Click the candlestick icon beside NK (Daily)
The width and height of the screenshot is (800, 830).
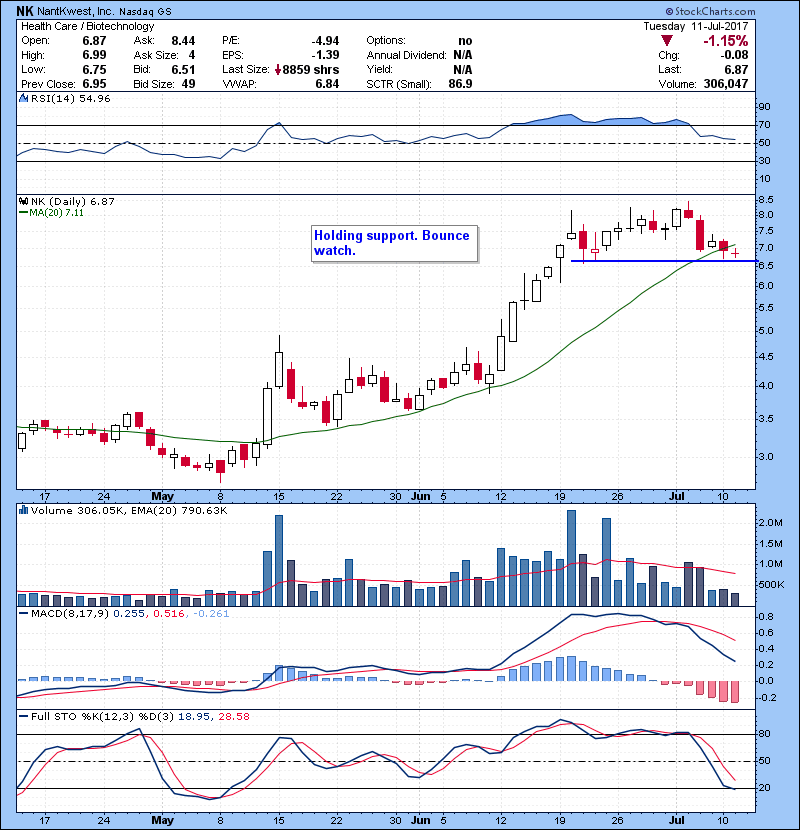pyautogui.click(x=23, y=201)
